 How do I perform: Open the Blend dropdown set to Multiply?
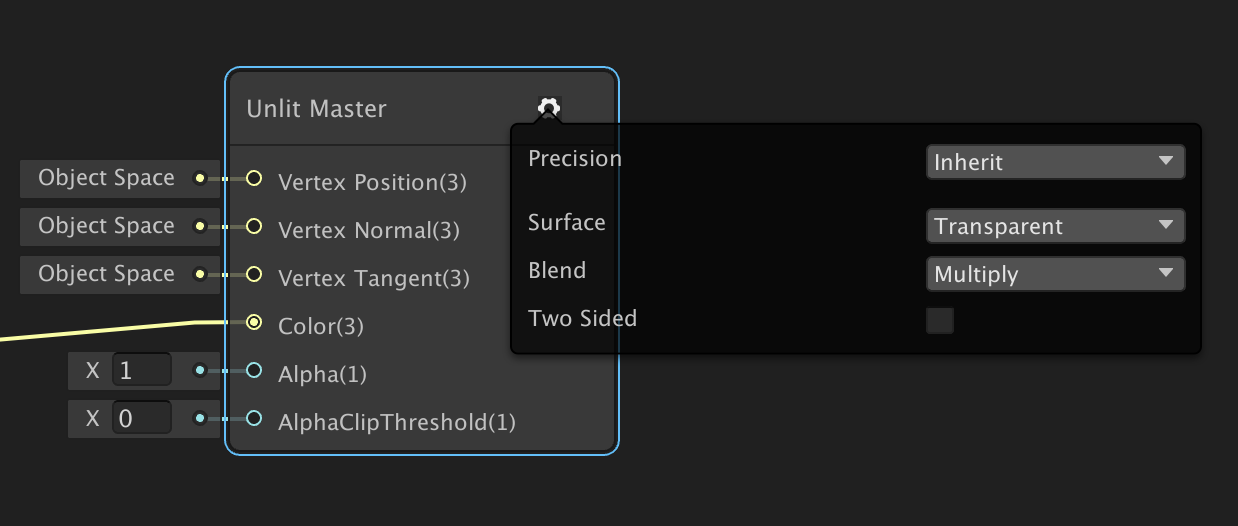tap(1055, 274)
